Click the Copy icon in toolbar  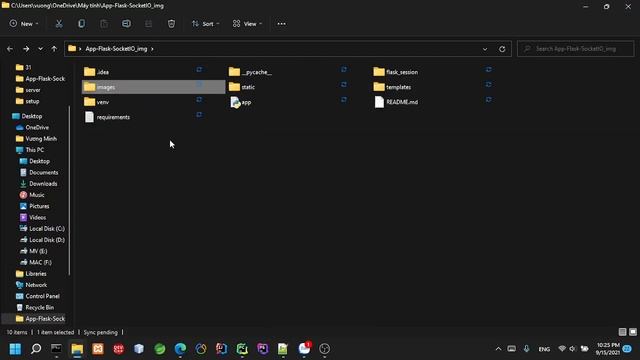pyautogui.click(x=82, y=24)
